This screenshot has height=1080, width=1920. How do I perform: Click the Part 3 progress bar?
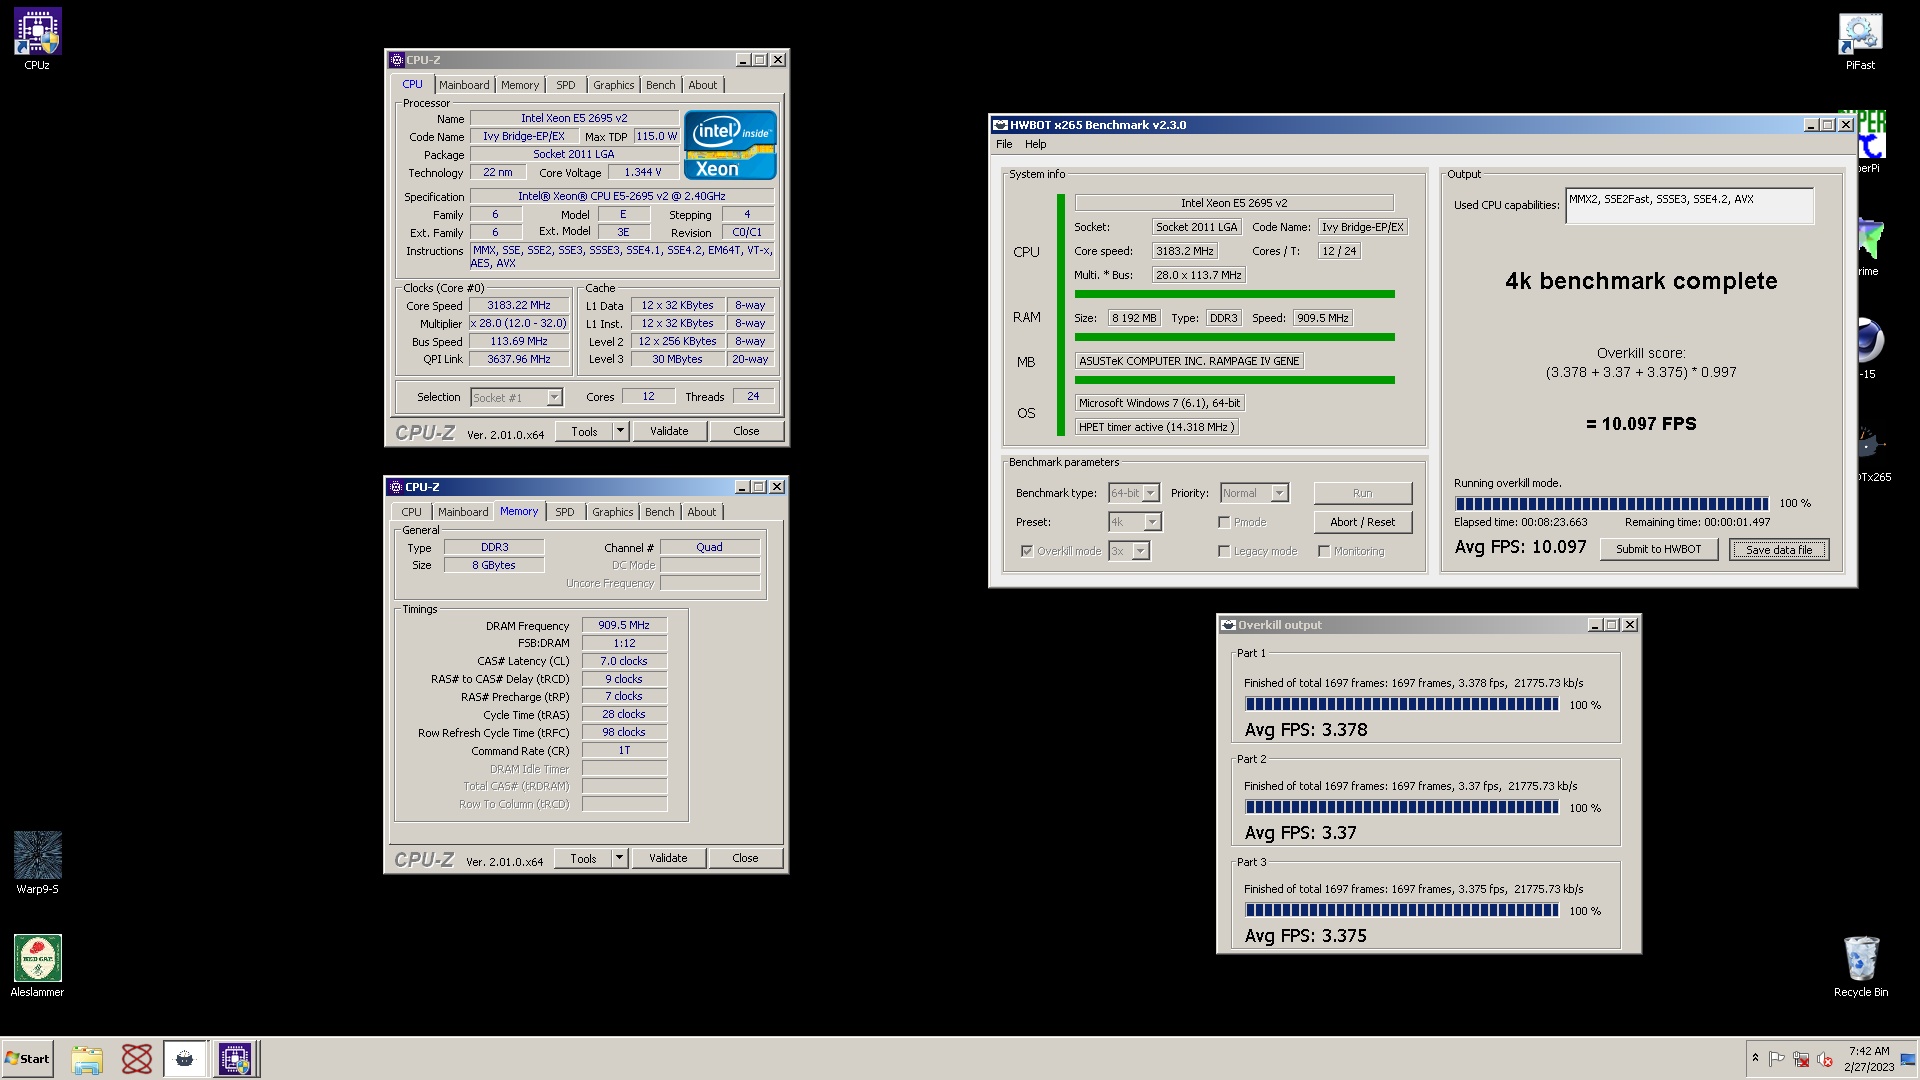[x=1402, y=910]
